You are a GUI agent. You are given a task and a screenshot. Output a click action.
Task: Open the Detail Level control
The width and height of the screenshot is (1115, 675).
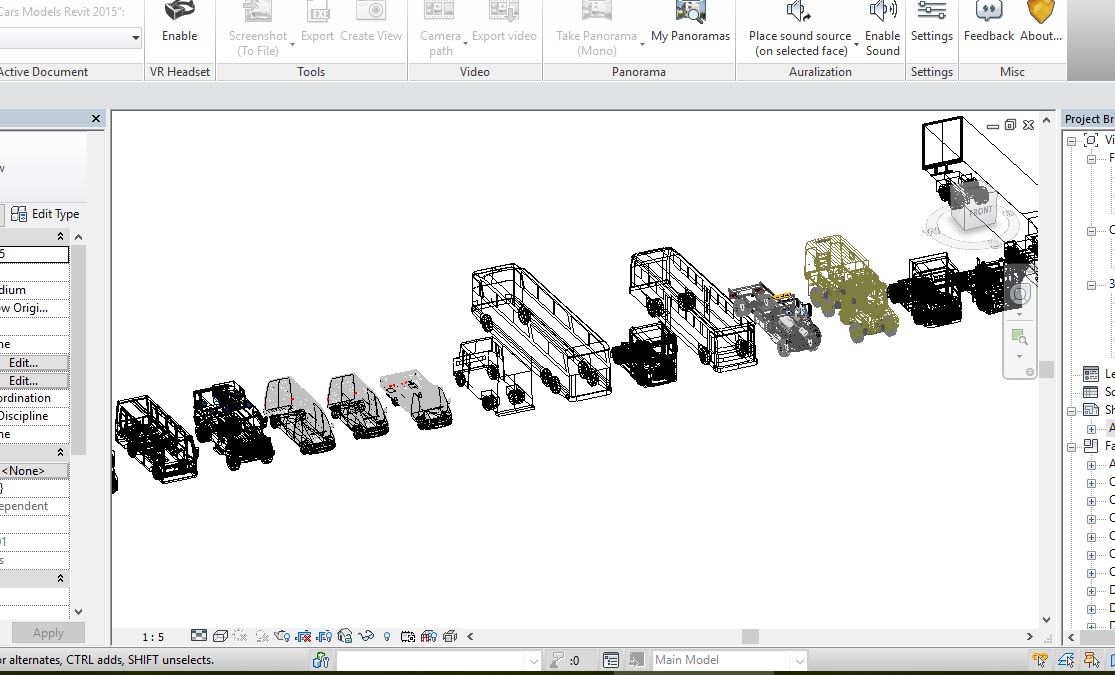click(x=199, y=636)
